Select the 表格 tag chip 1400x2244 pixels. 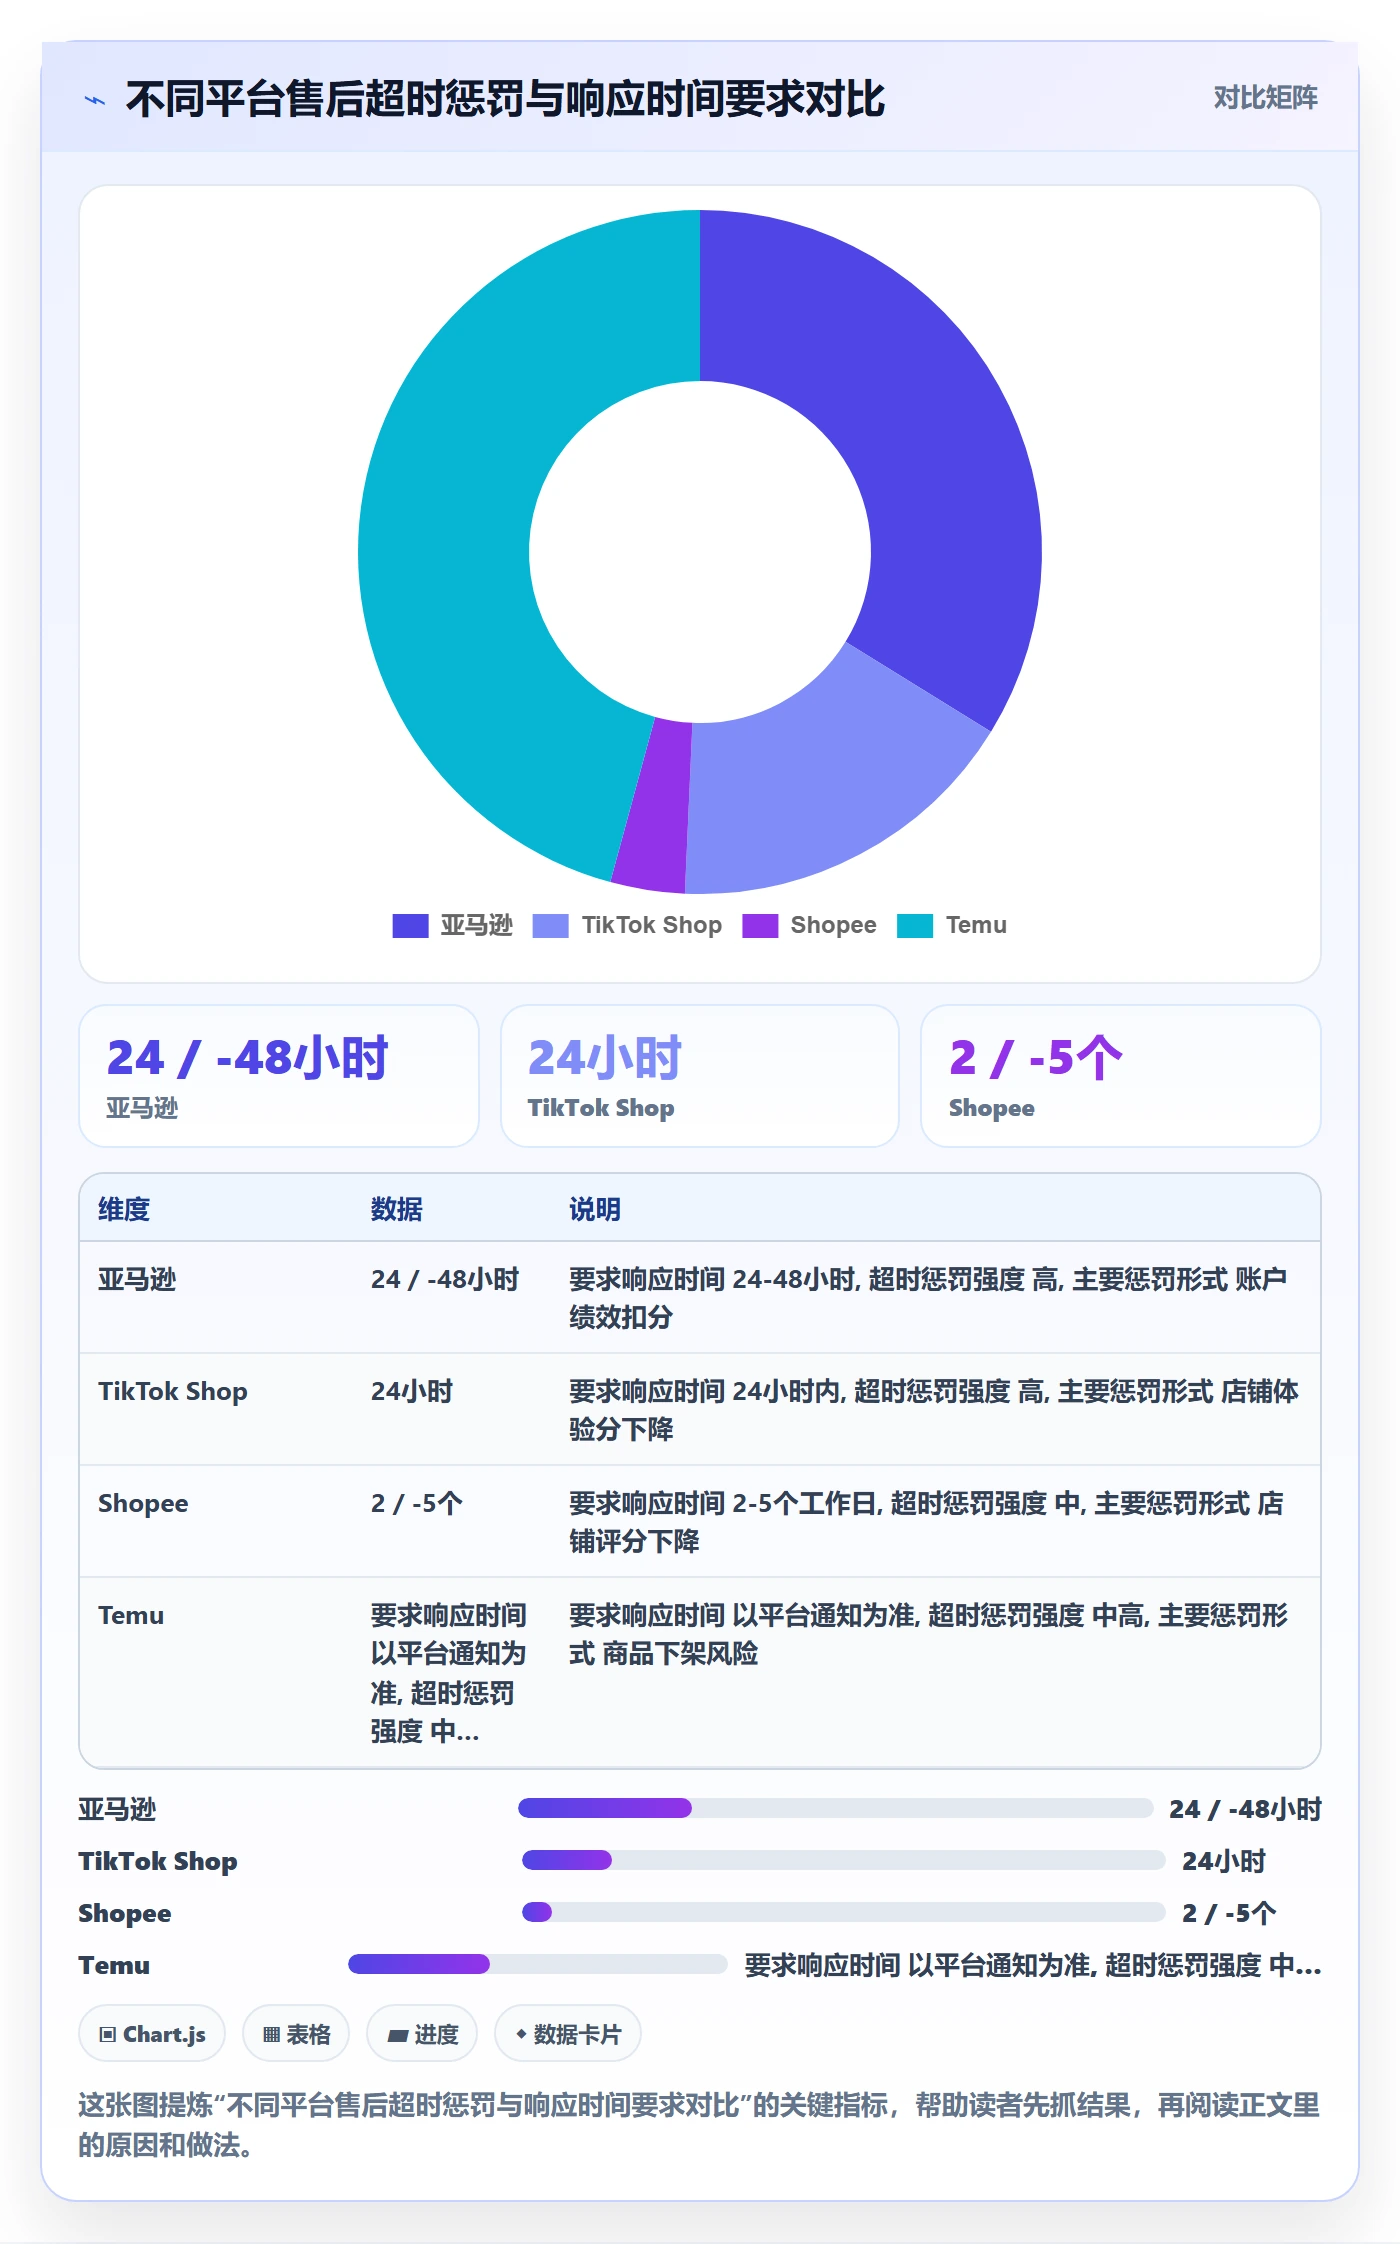[x=296, y=2034]
